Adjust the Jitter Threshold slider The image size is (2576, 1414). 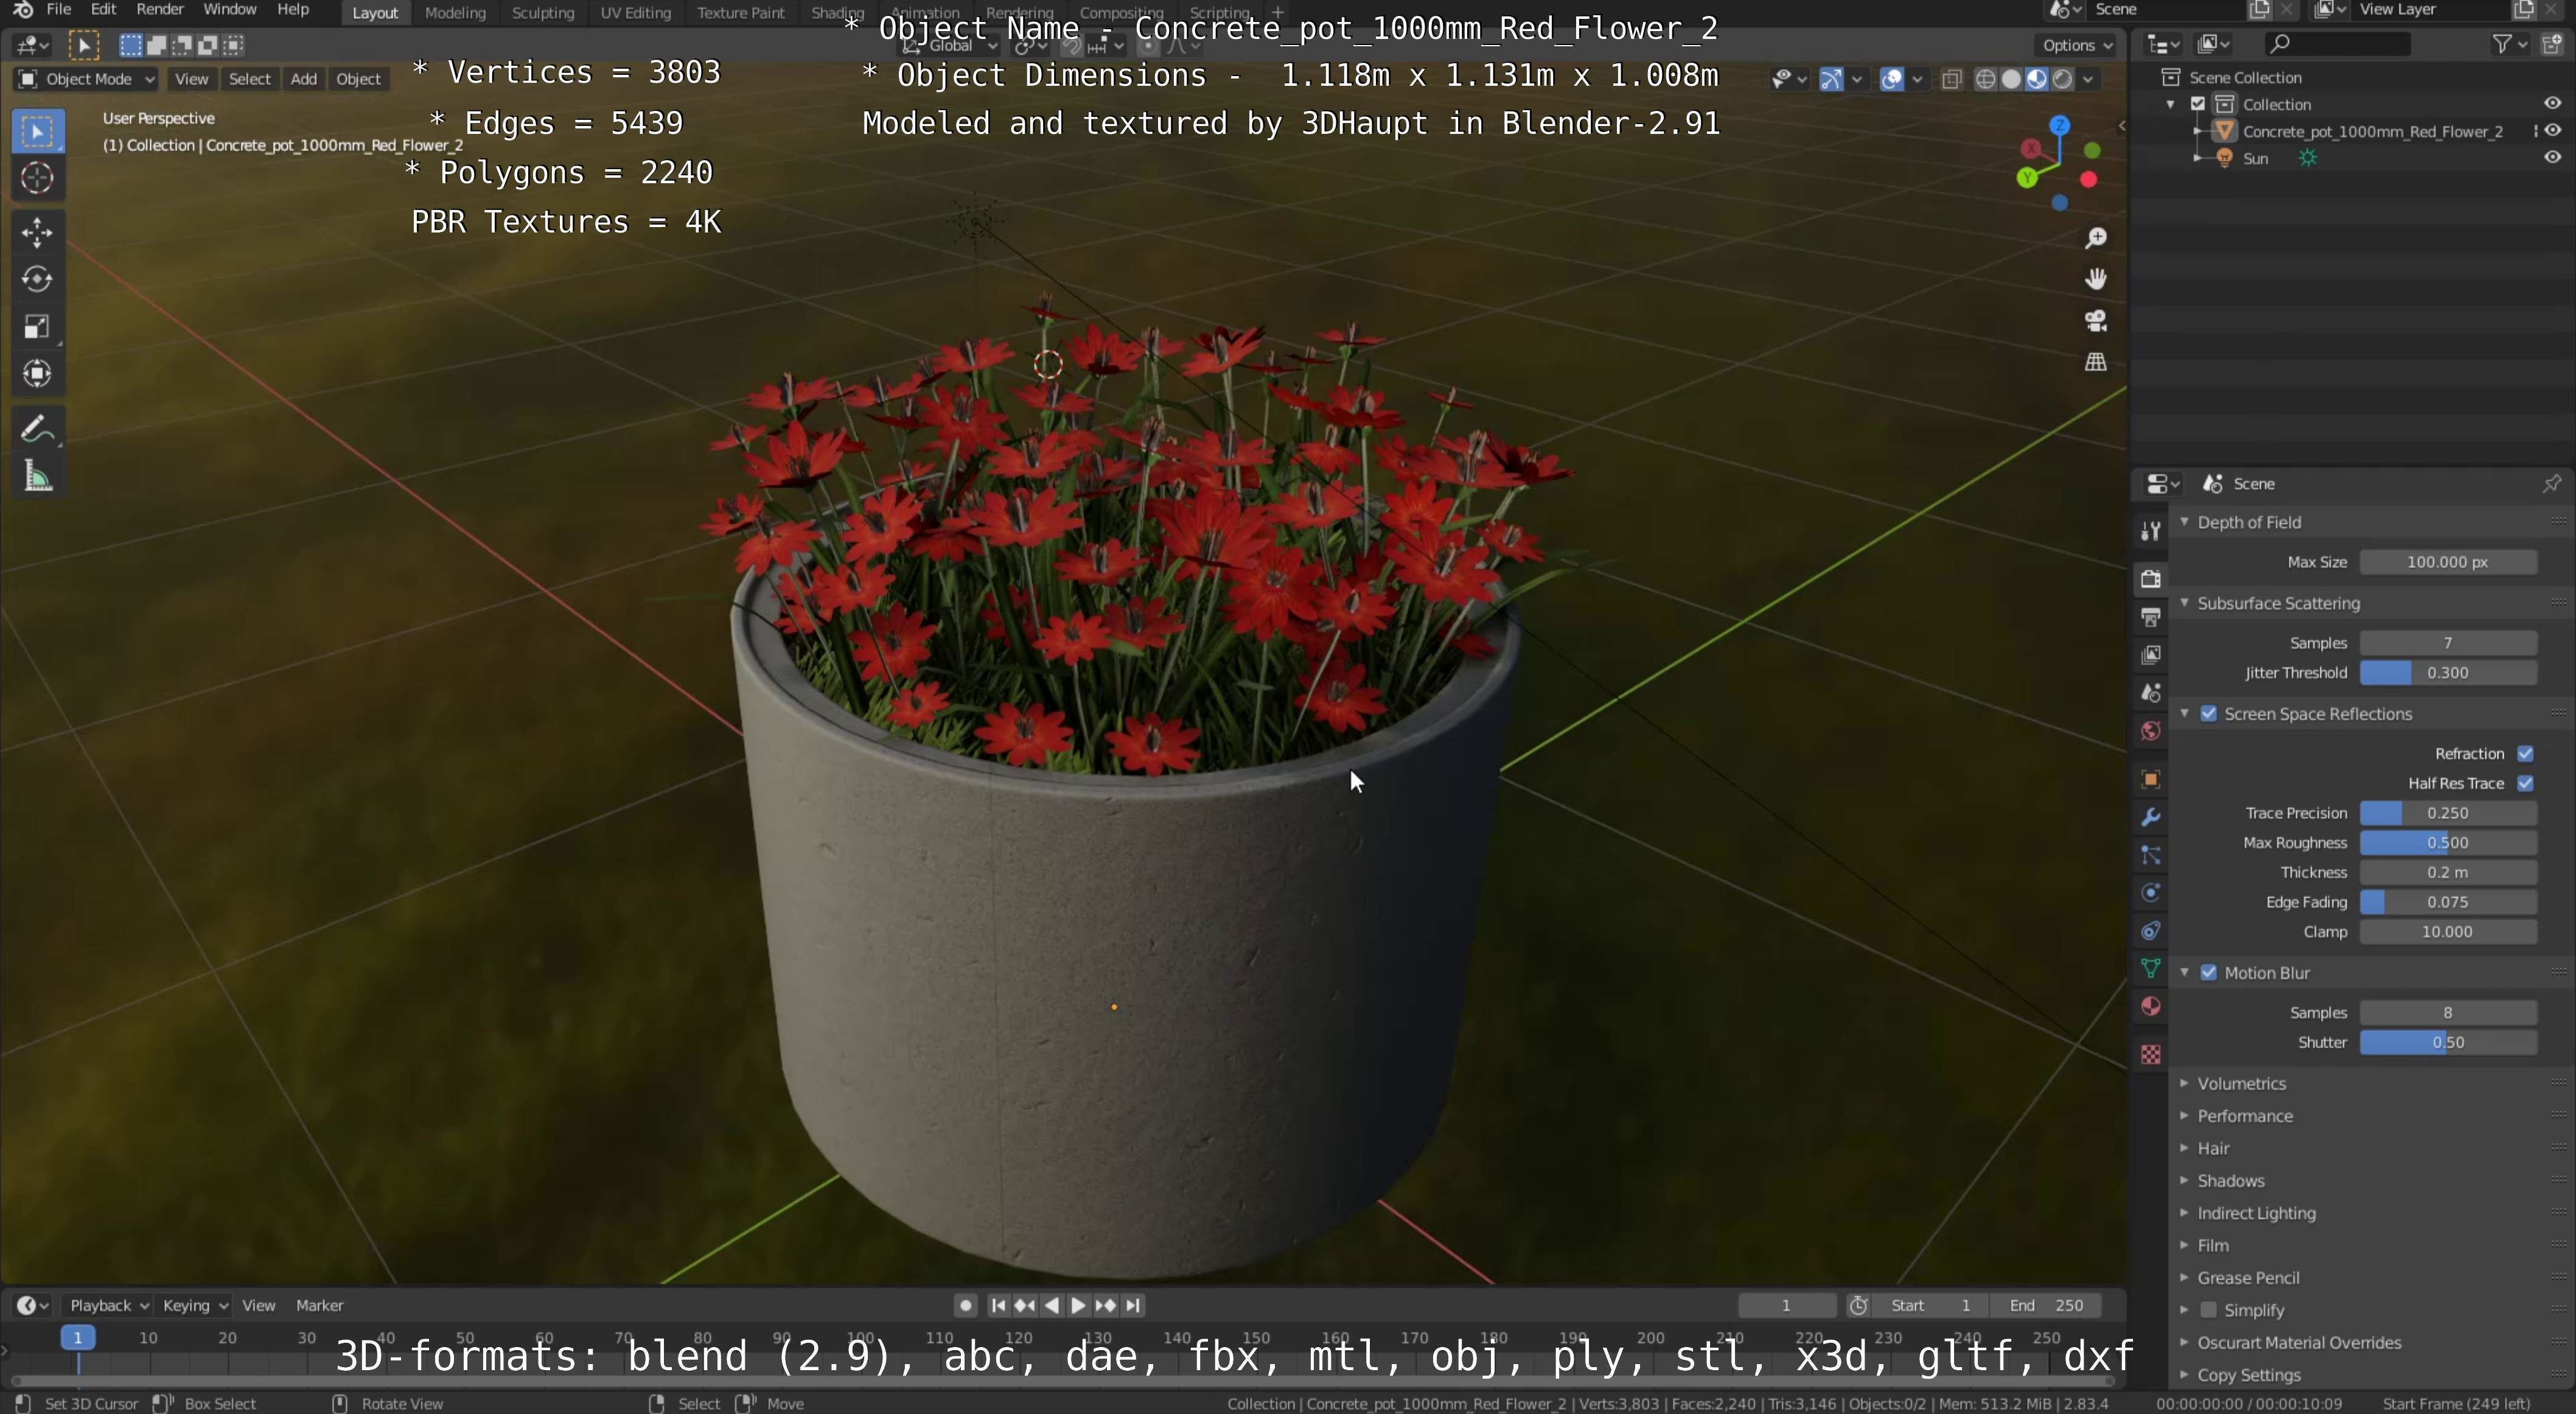(x=2447, y=673)
